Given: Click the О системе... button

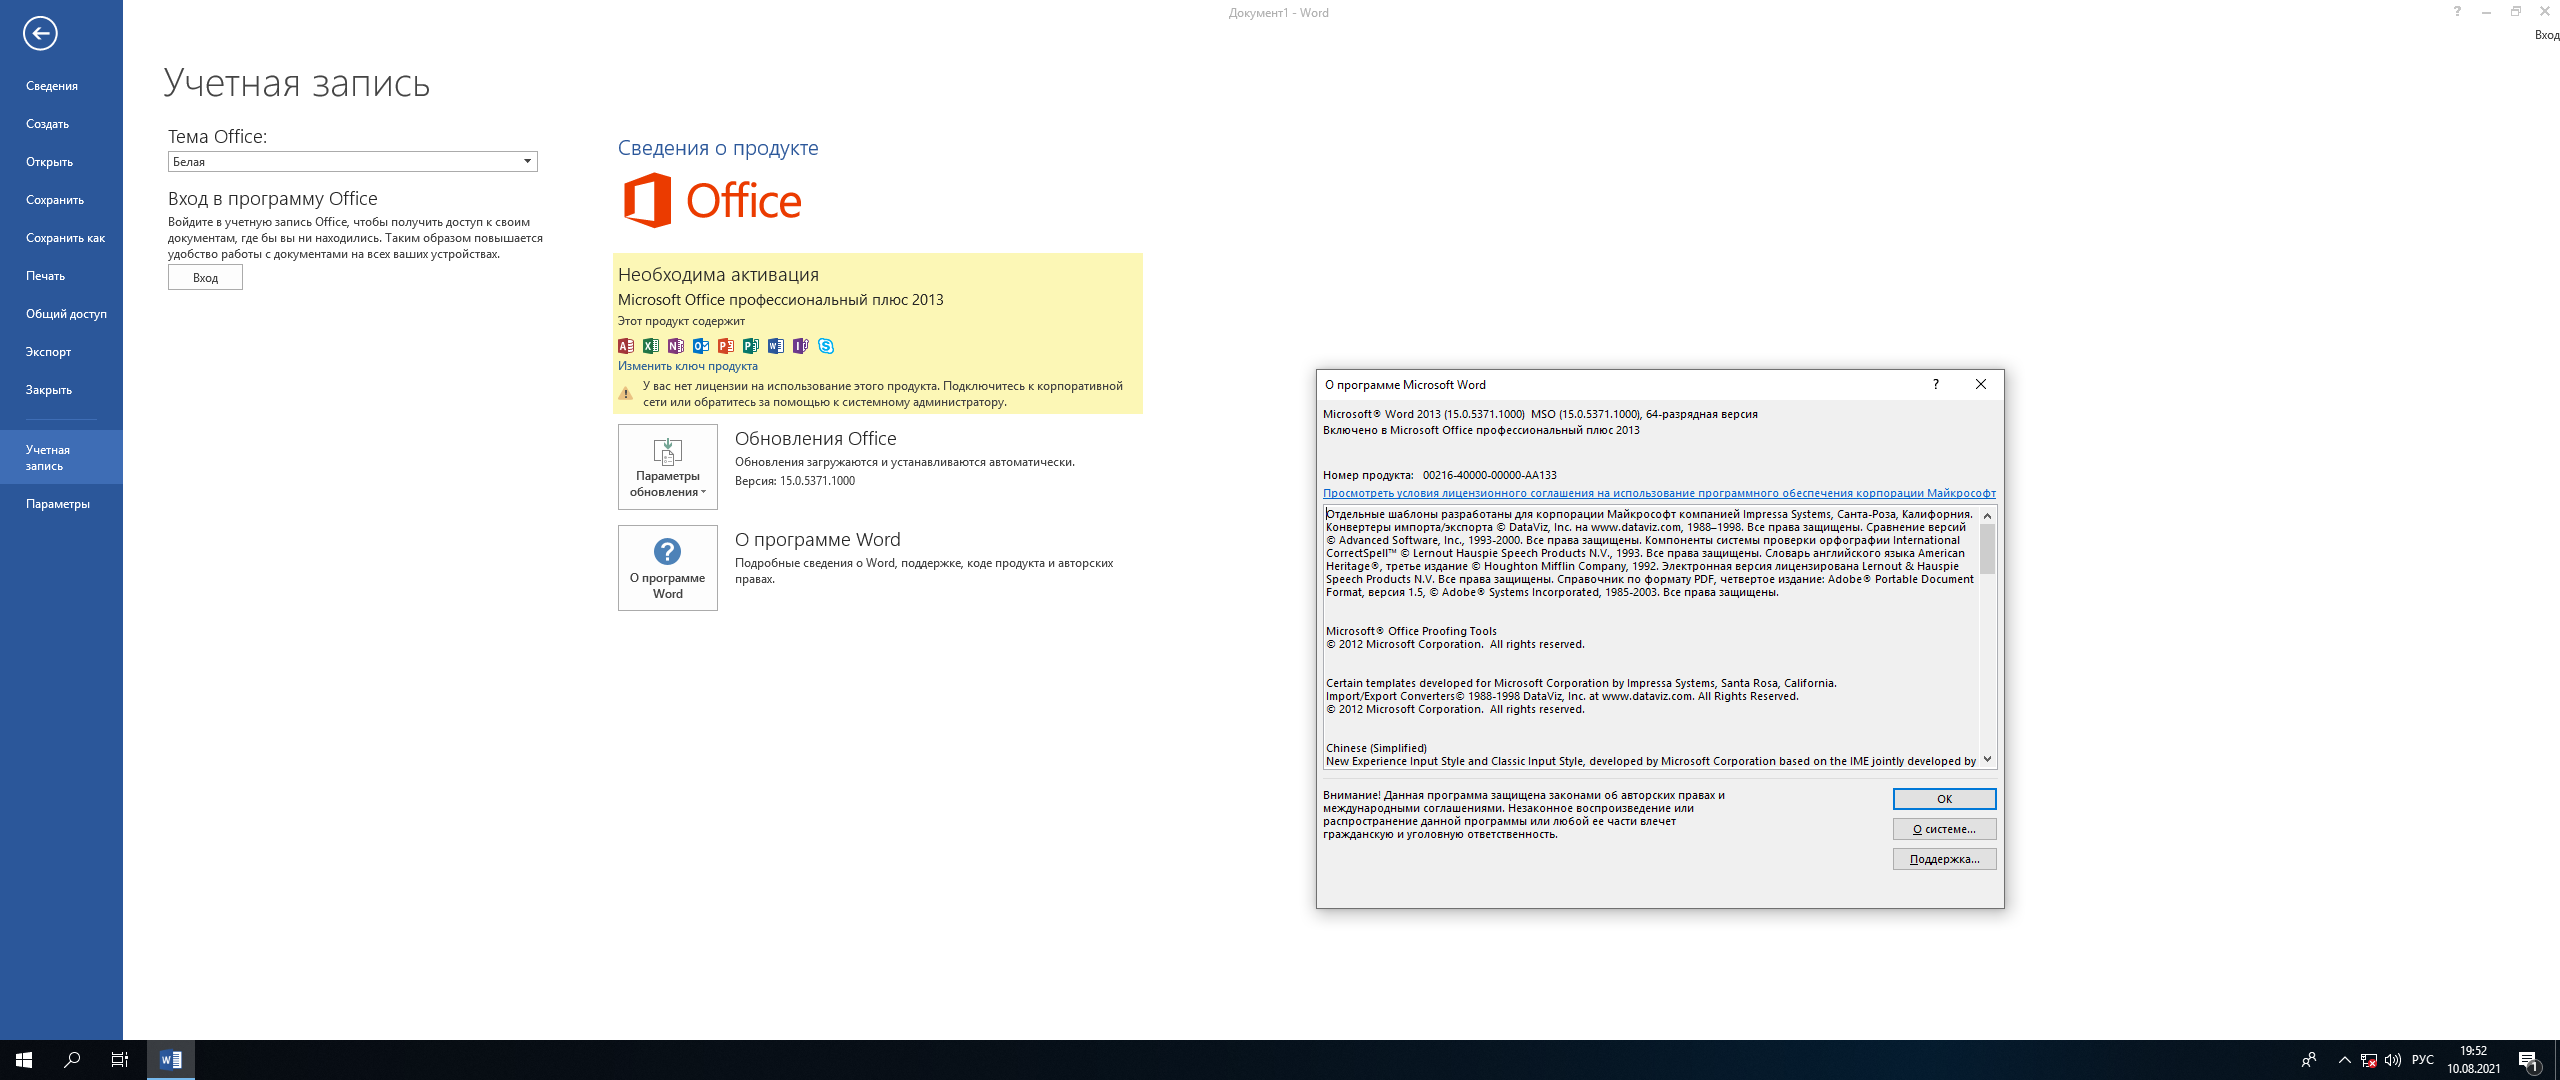Looking at the screenshot, I should (x=1944, y=829).
